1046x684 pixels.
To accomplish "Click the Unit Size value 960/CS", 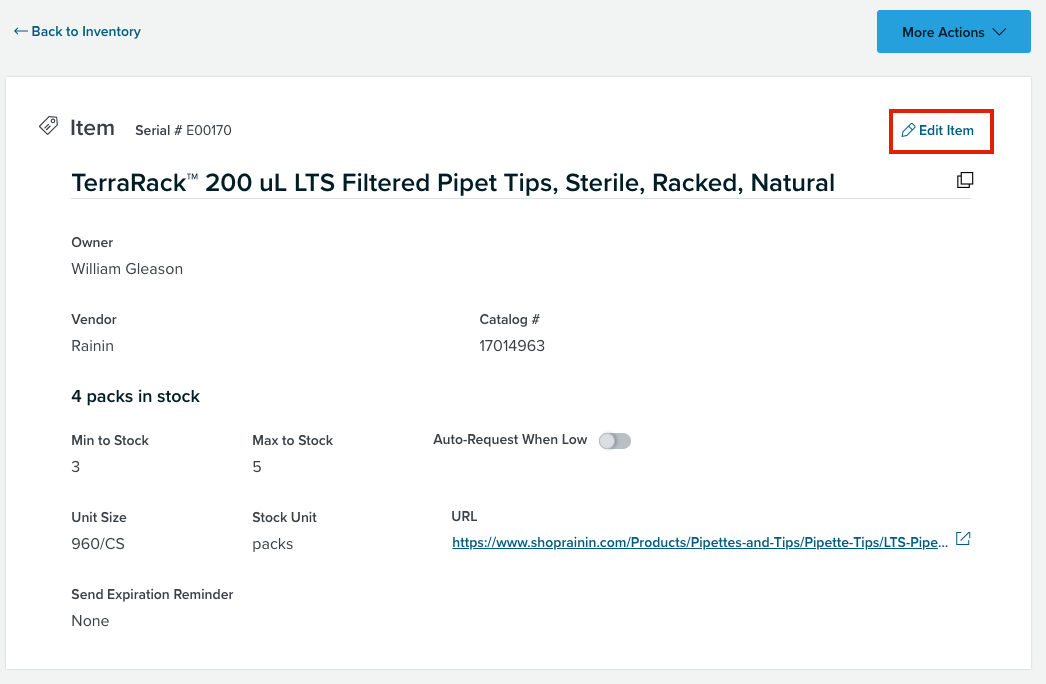I will click(x=98, y=544).
